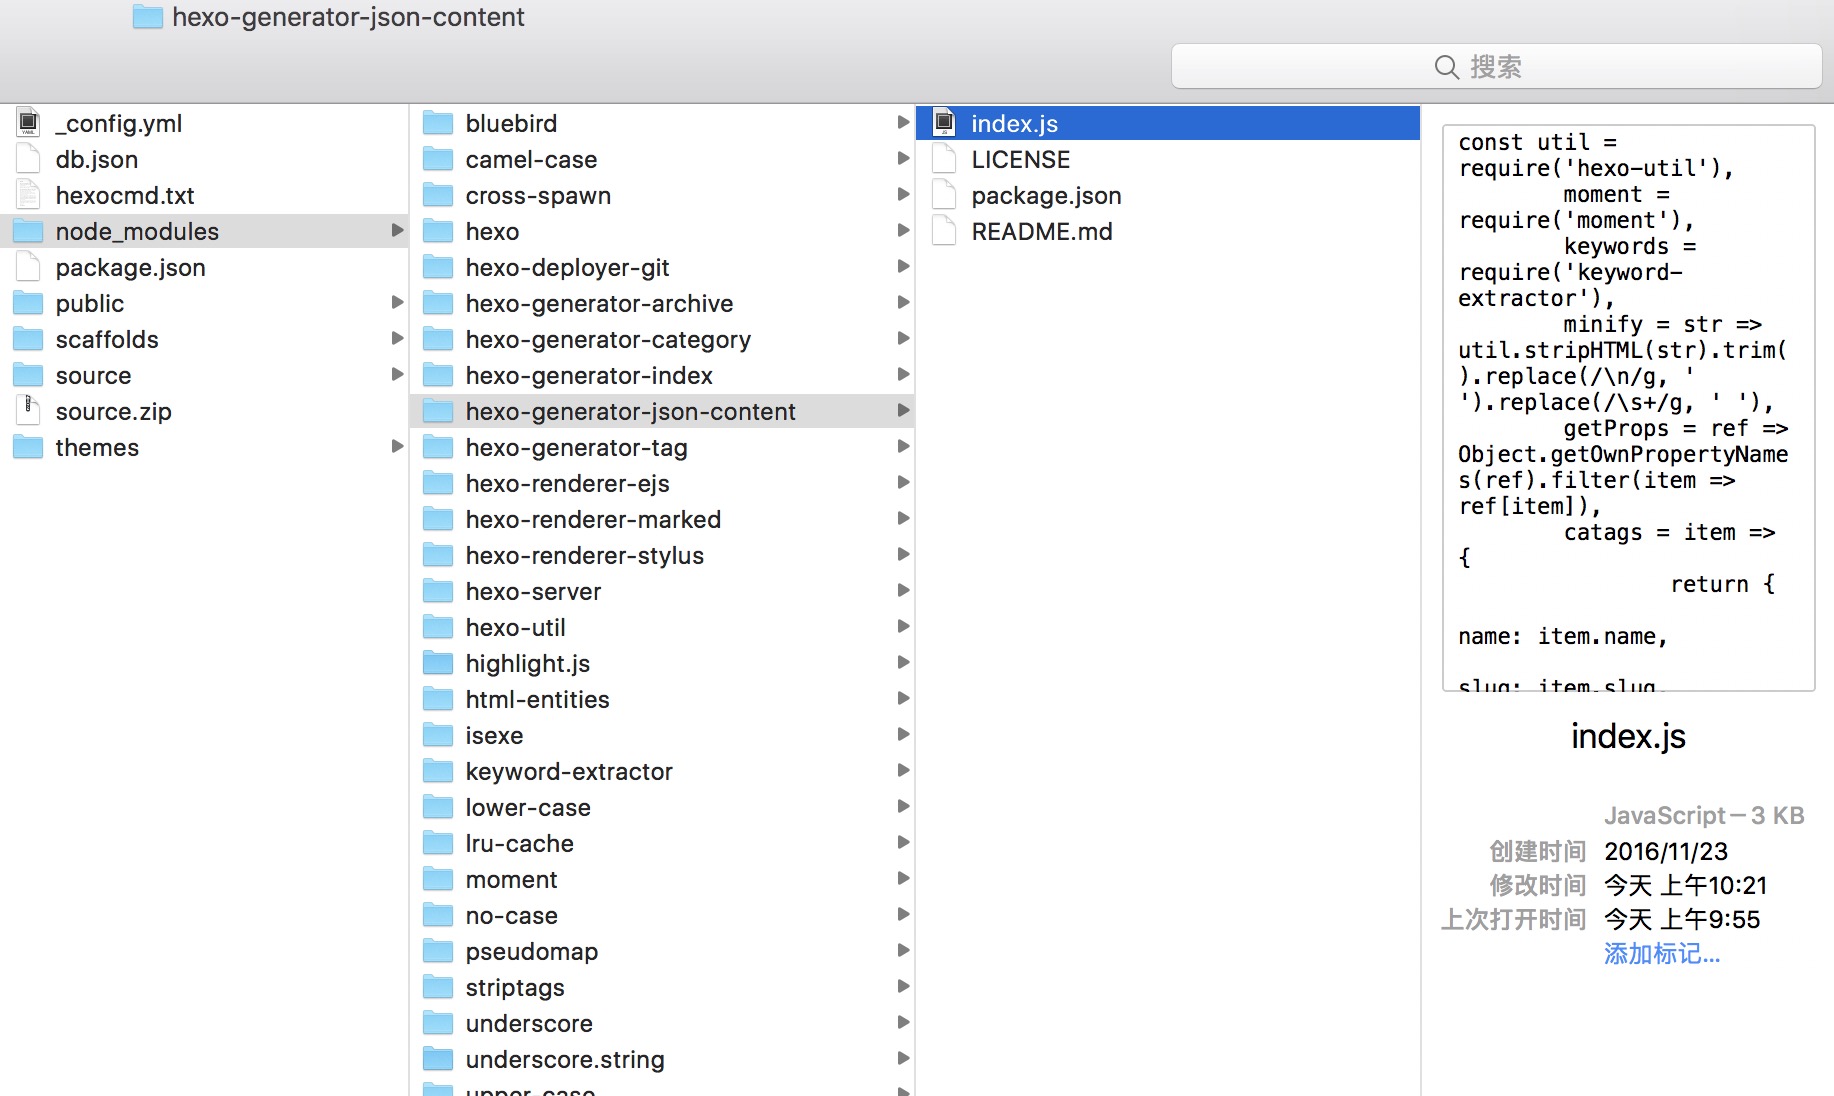1834x1096 pixels.
Task: Expand the scaffolds folder arrow
Action: coord(397,338)
